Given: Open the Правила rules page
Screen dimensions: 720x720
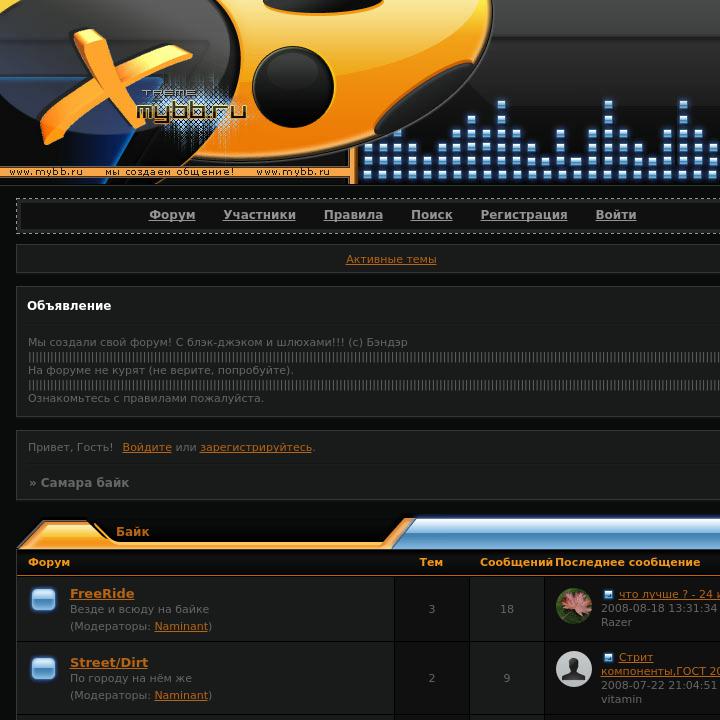Looking at the screenshot, I should coord(353,215).
